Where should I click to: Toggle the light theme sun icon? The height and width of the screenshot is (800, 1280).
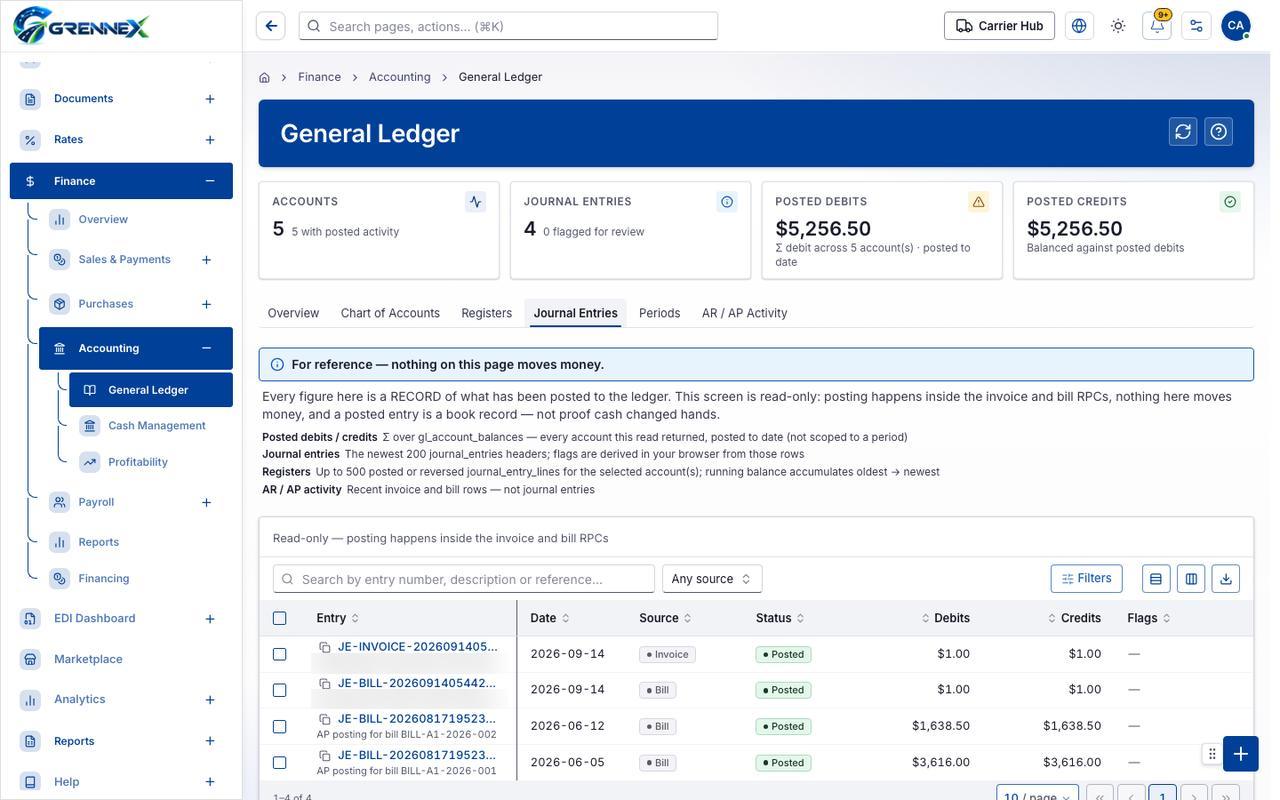point(1118,26)
